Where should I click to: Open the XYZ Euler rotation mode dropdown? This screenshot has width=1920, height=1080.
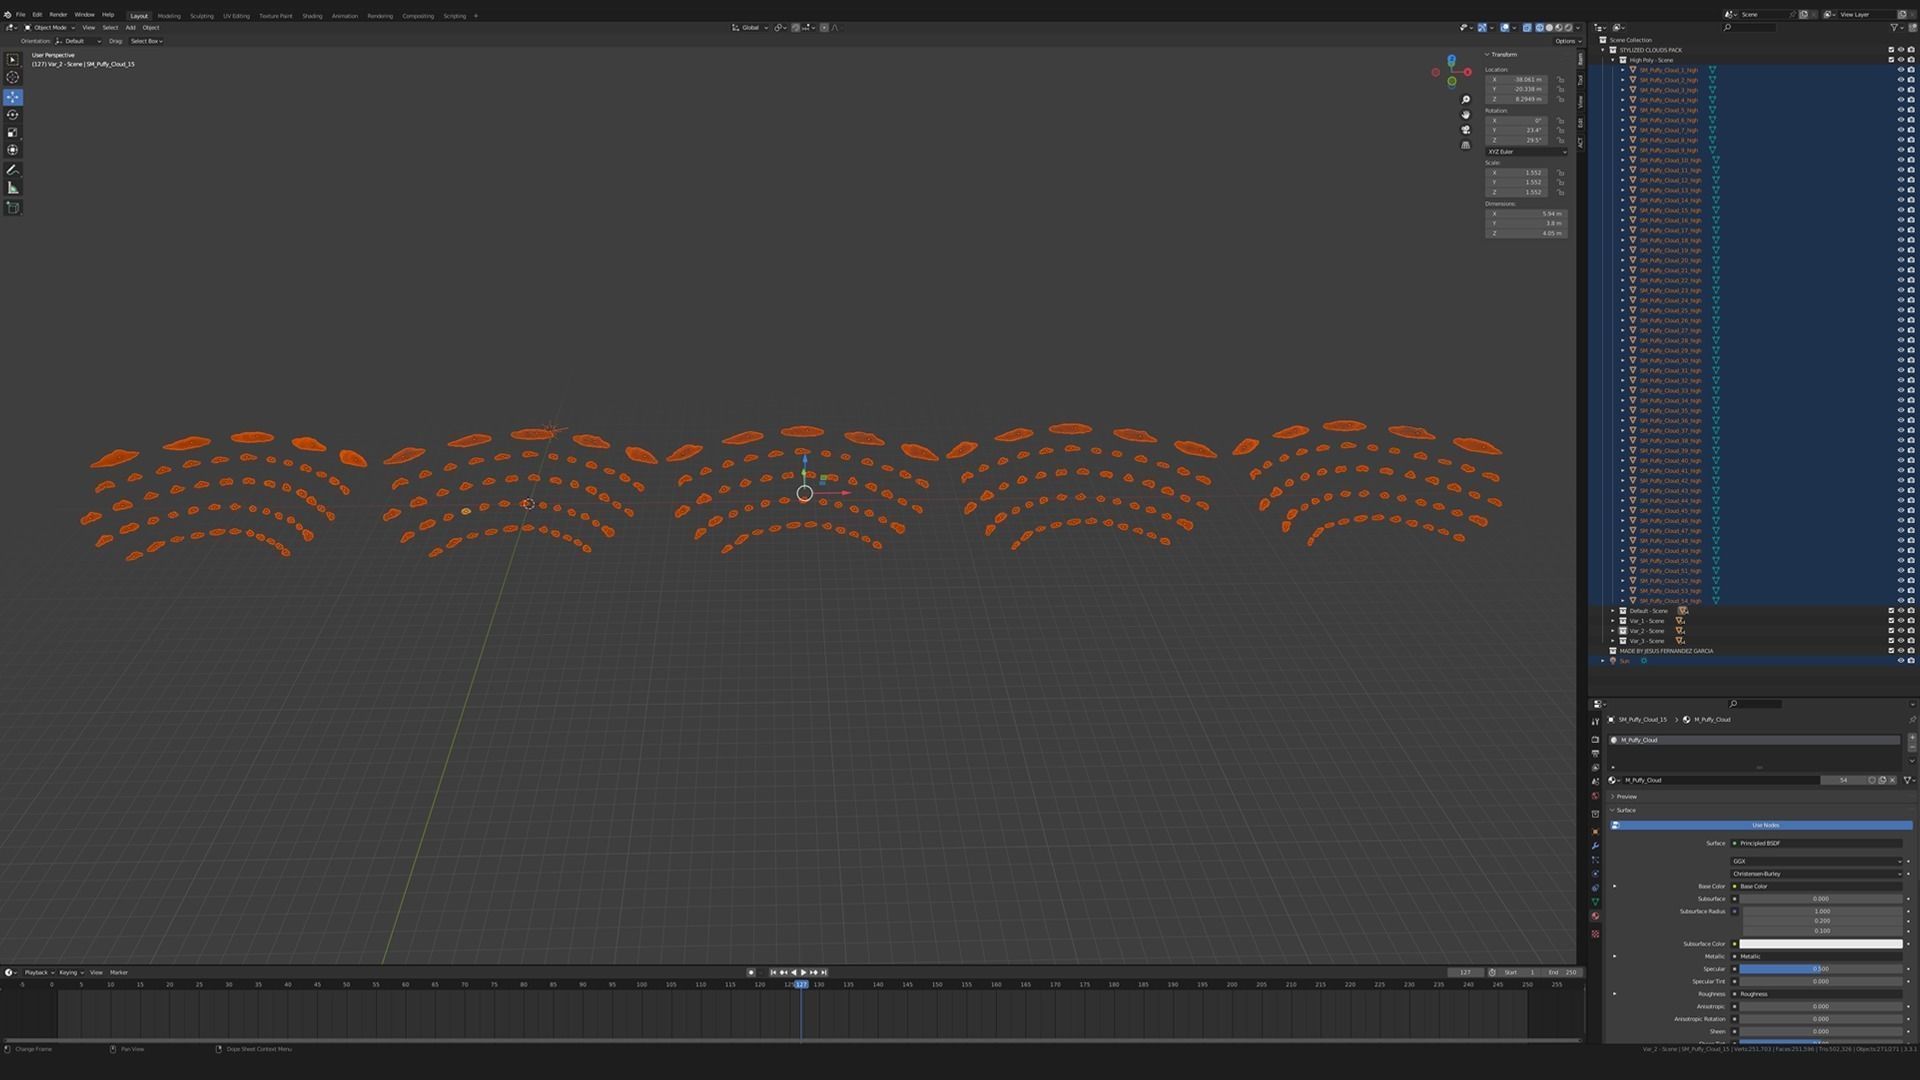[x=1526, y=152]
